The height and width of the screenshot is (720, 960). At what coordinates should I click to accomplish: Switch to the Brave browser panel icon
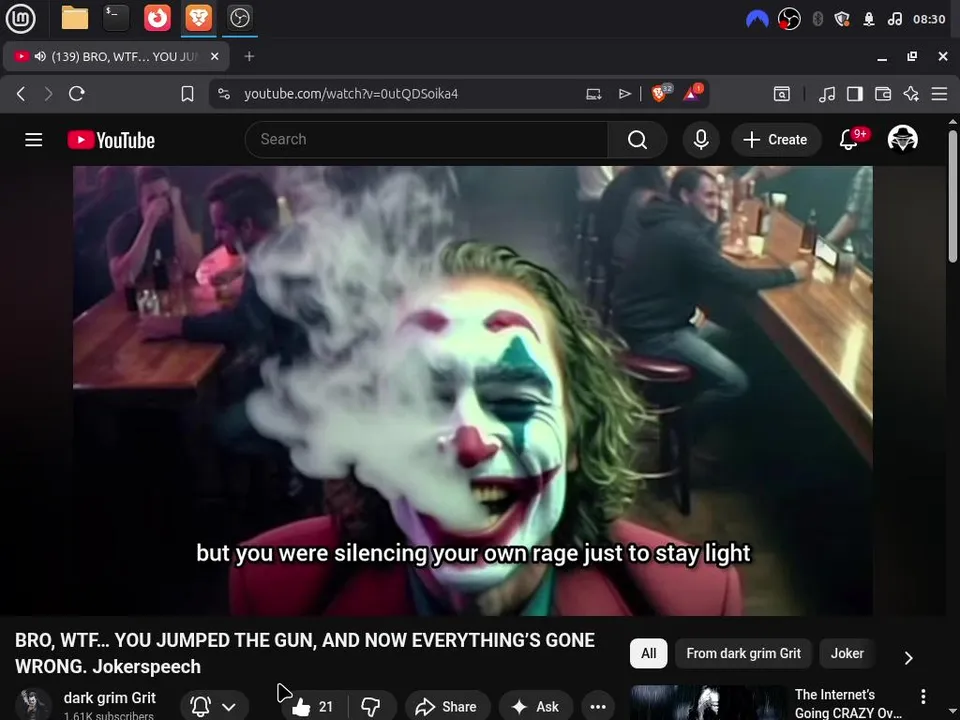click(198, 18)
